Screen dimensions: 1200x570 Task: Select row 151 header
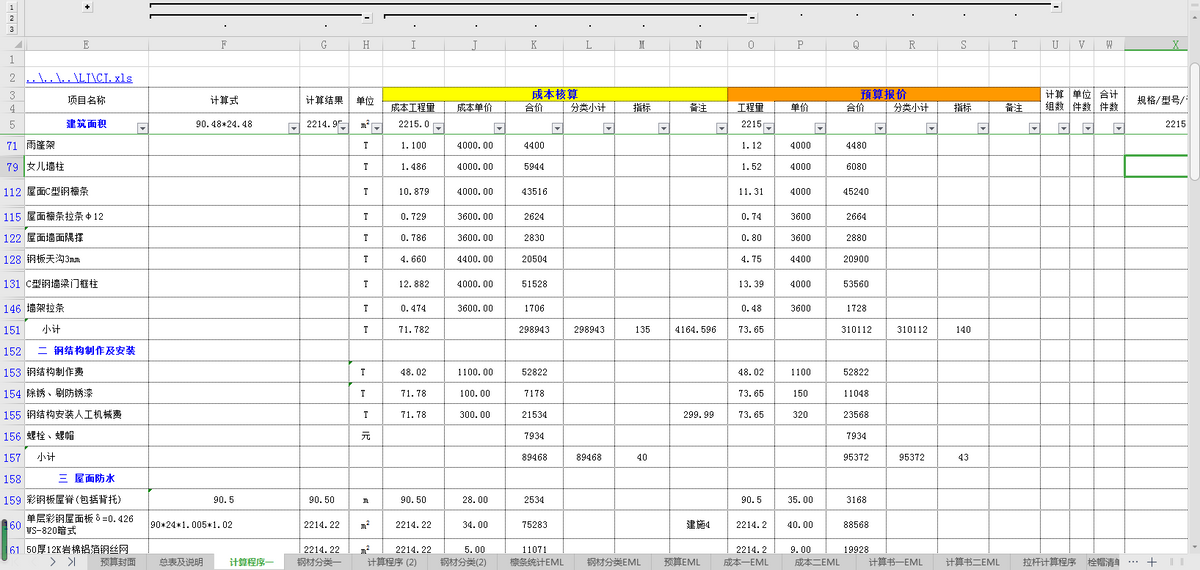pyautogui.click(x=12, y=329)
